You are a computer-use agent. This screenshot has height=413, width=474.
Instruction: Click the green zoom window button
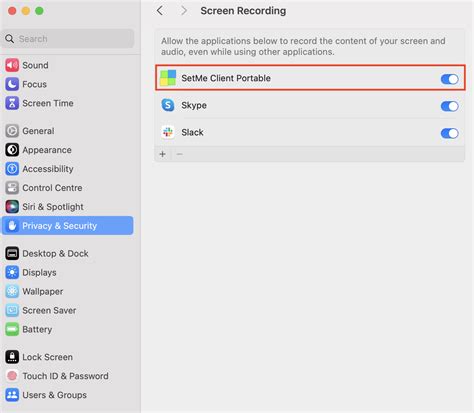pos(39,11)
